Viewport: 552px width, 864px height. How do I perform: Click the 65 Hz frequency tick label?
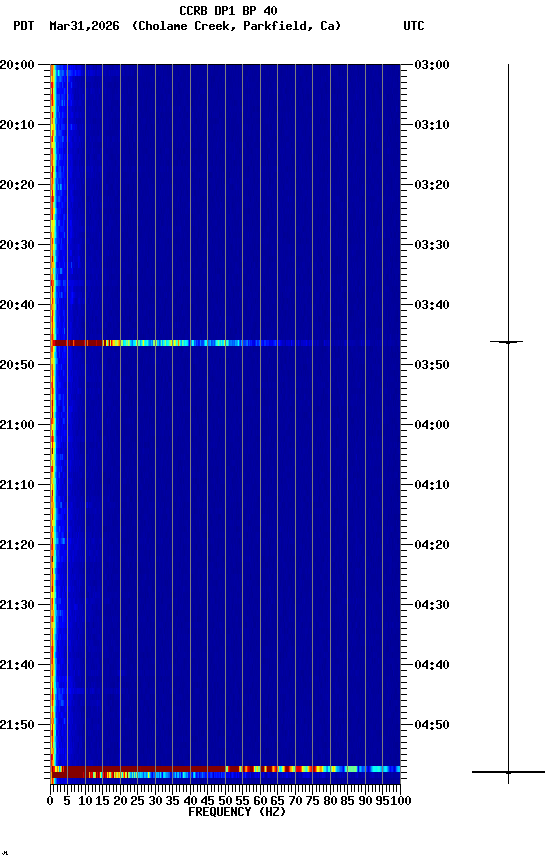[277, 801]
